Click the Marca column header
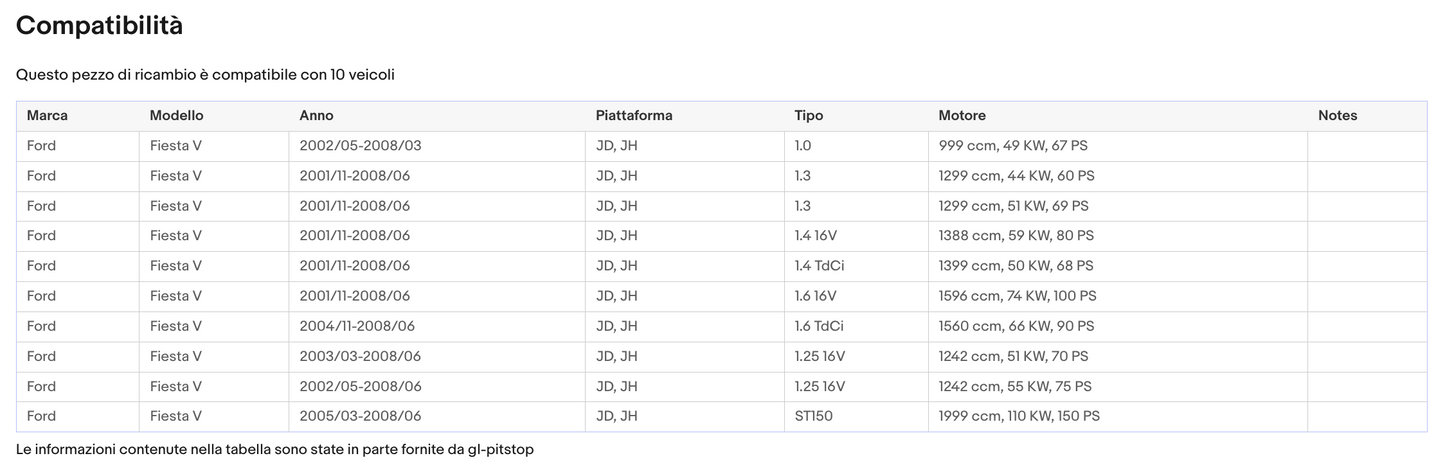1445x474 pixels. tap(47, 116)
